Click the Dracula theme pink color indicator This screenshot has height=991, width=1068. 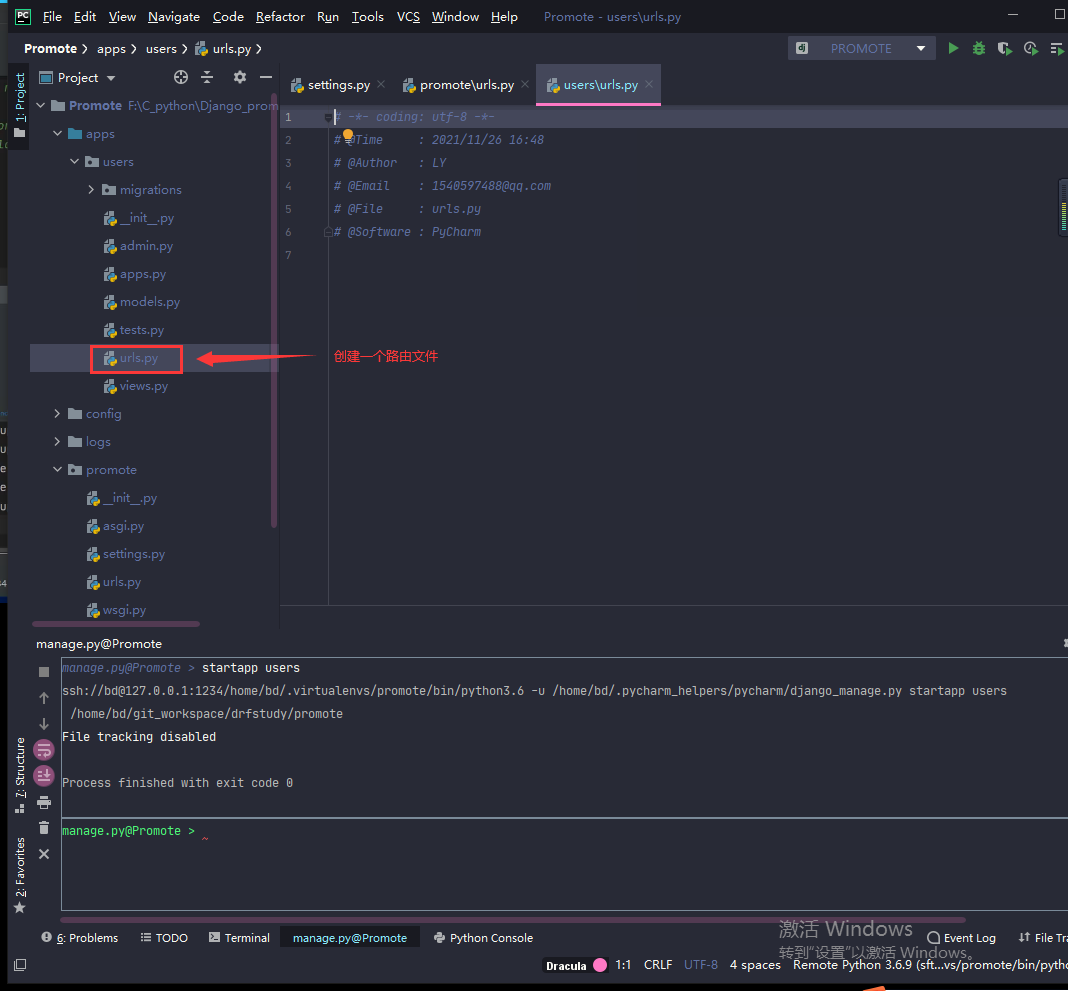click(600, 965)
